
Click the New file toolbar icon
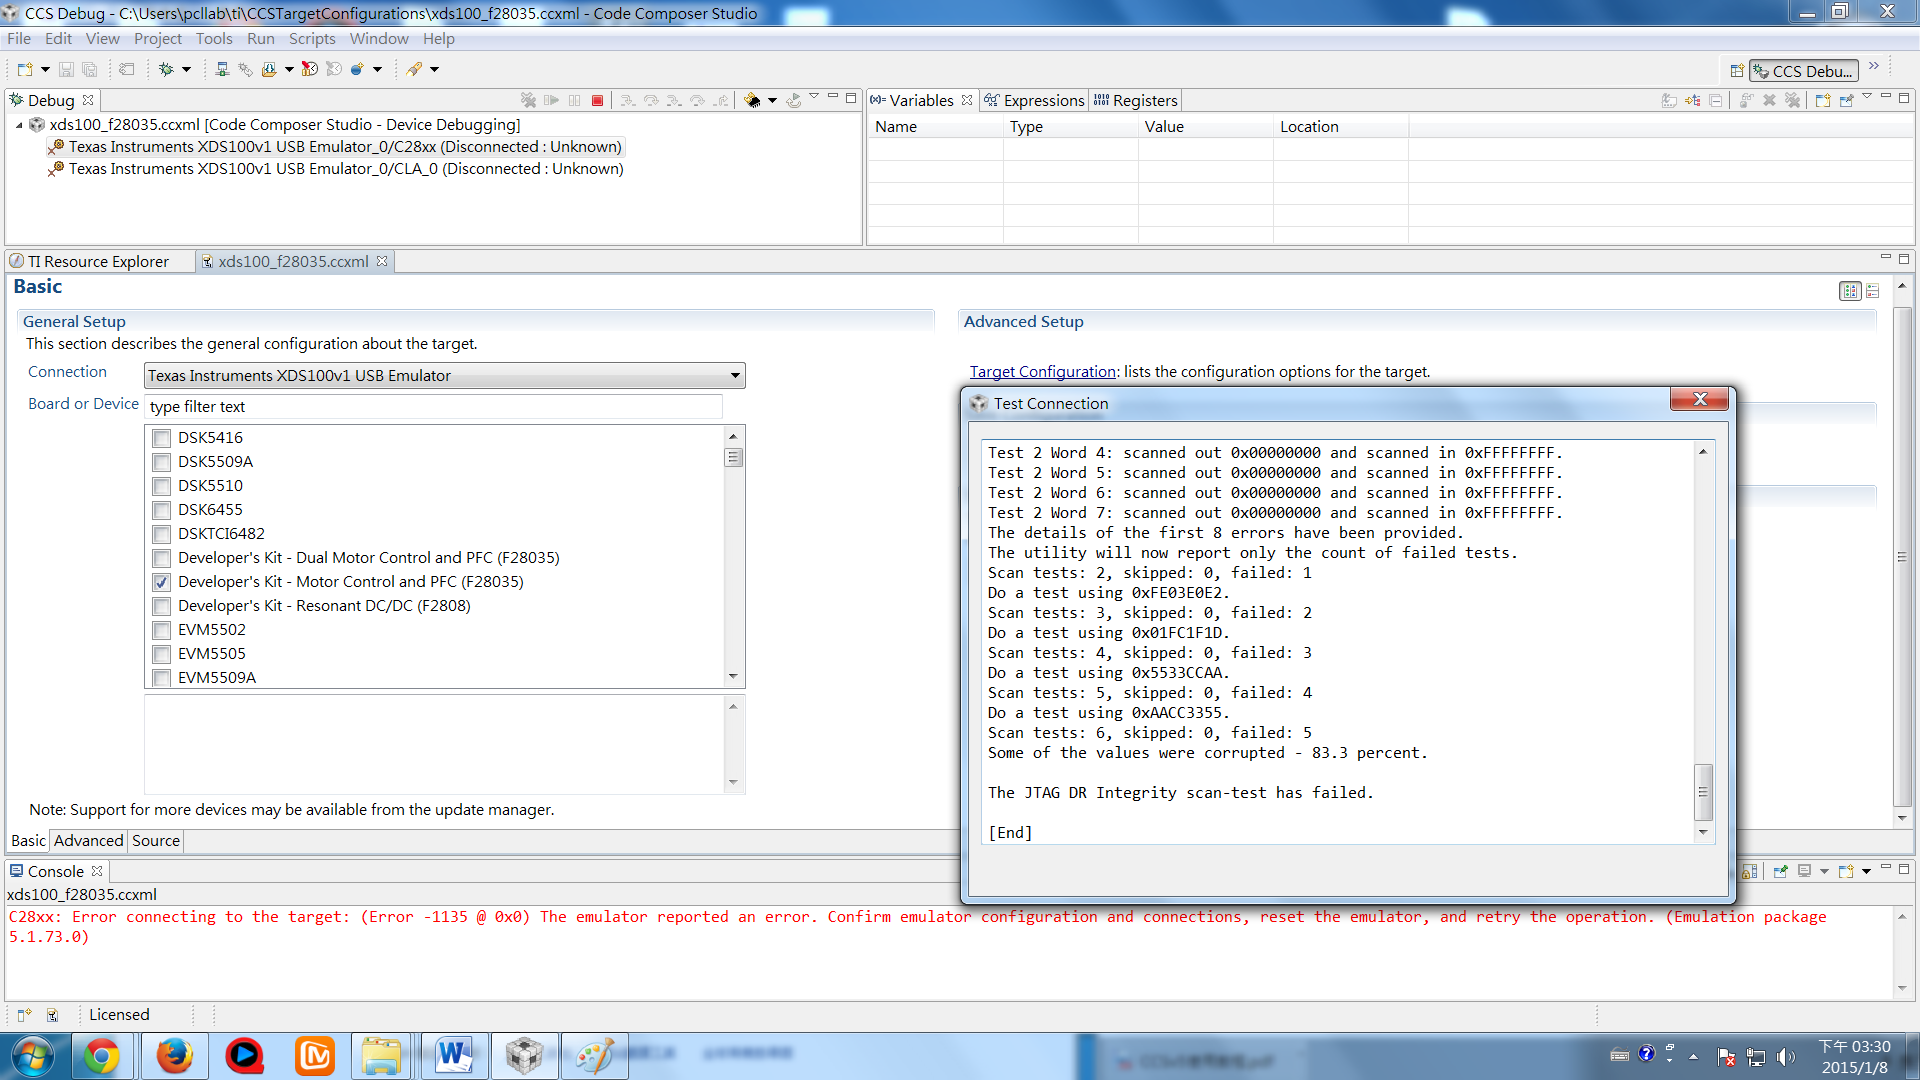coord(24,69)
